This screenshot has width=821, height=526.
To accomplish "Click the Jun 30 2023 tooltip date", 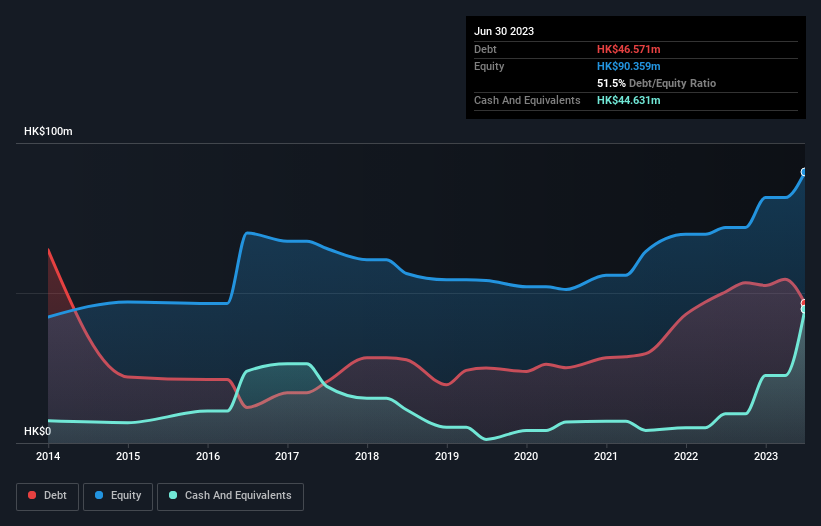I will click(x=504, y=31).
